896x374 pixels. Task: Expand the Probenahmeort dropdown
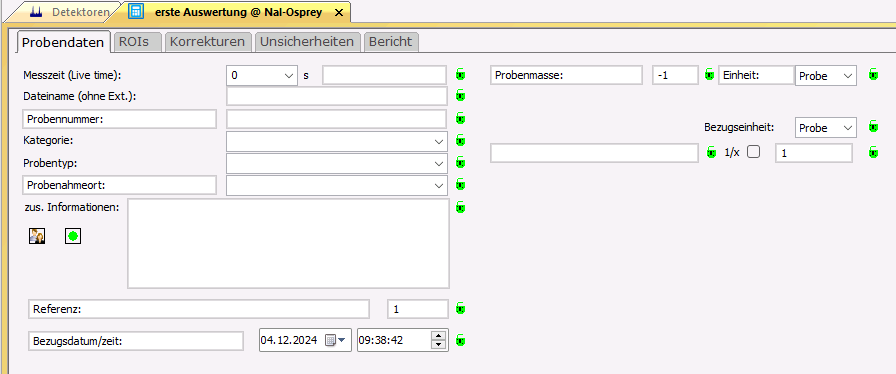[439, 185]
